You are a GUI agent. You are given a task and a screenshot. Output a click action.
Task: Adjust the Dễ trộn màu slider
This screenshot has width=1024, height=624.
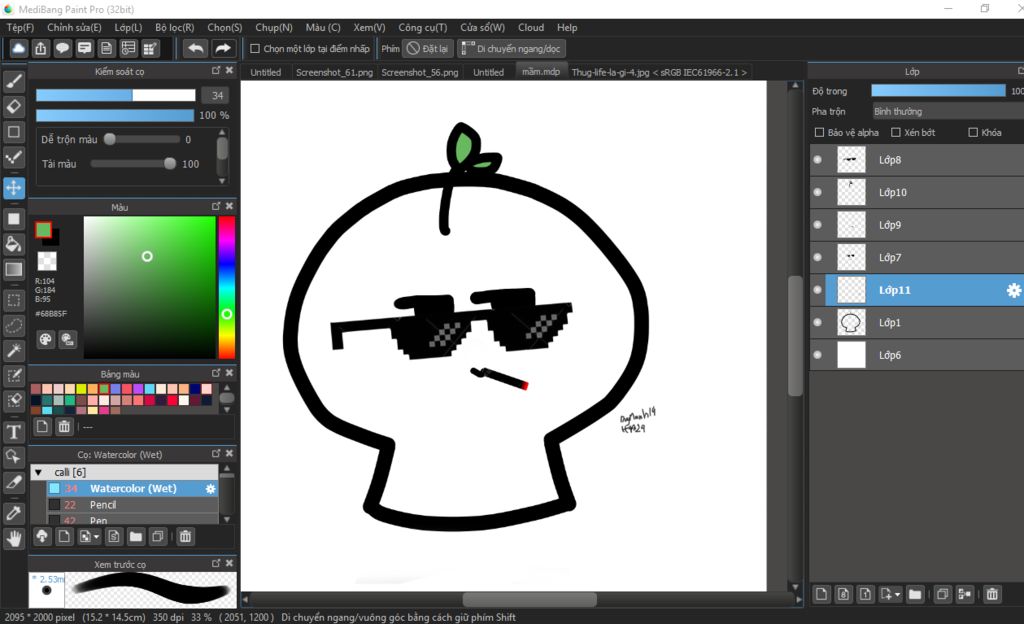click(x=142, y=139)
